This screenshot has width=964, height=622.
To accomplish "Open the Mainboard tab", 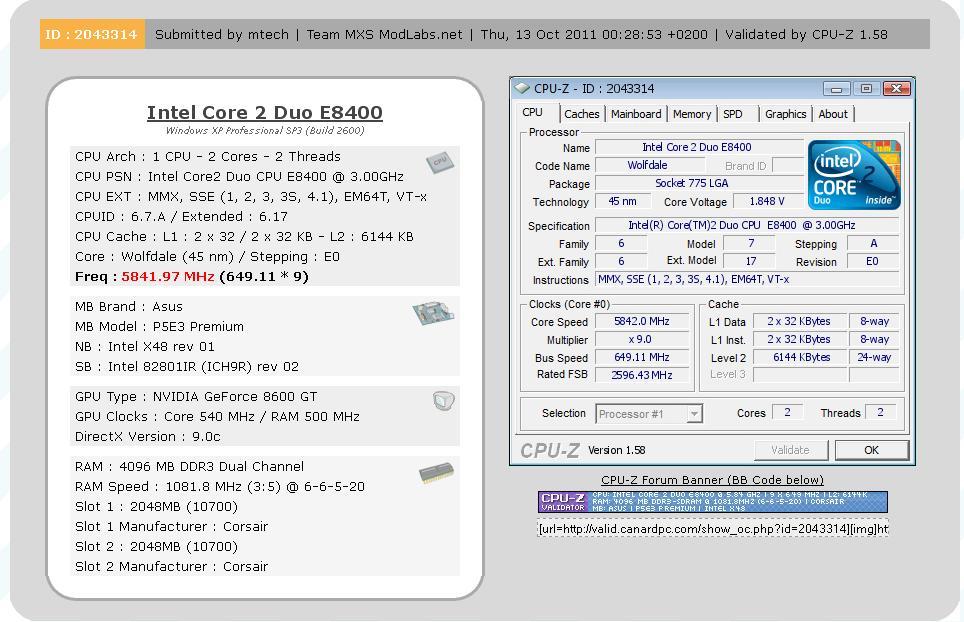I will click(x=636, y=114).
